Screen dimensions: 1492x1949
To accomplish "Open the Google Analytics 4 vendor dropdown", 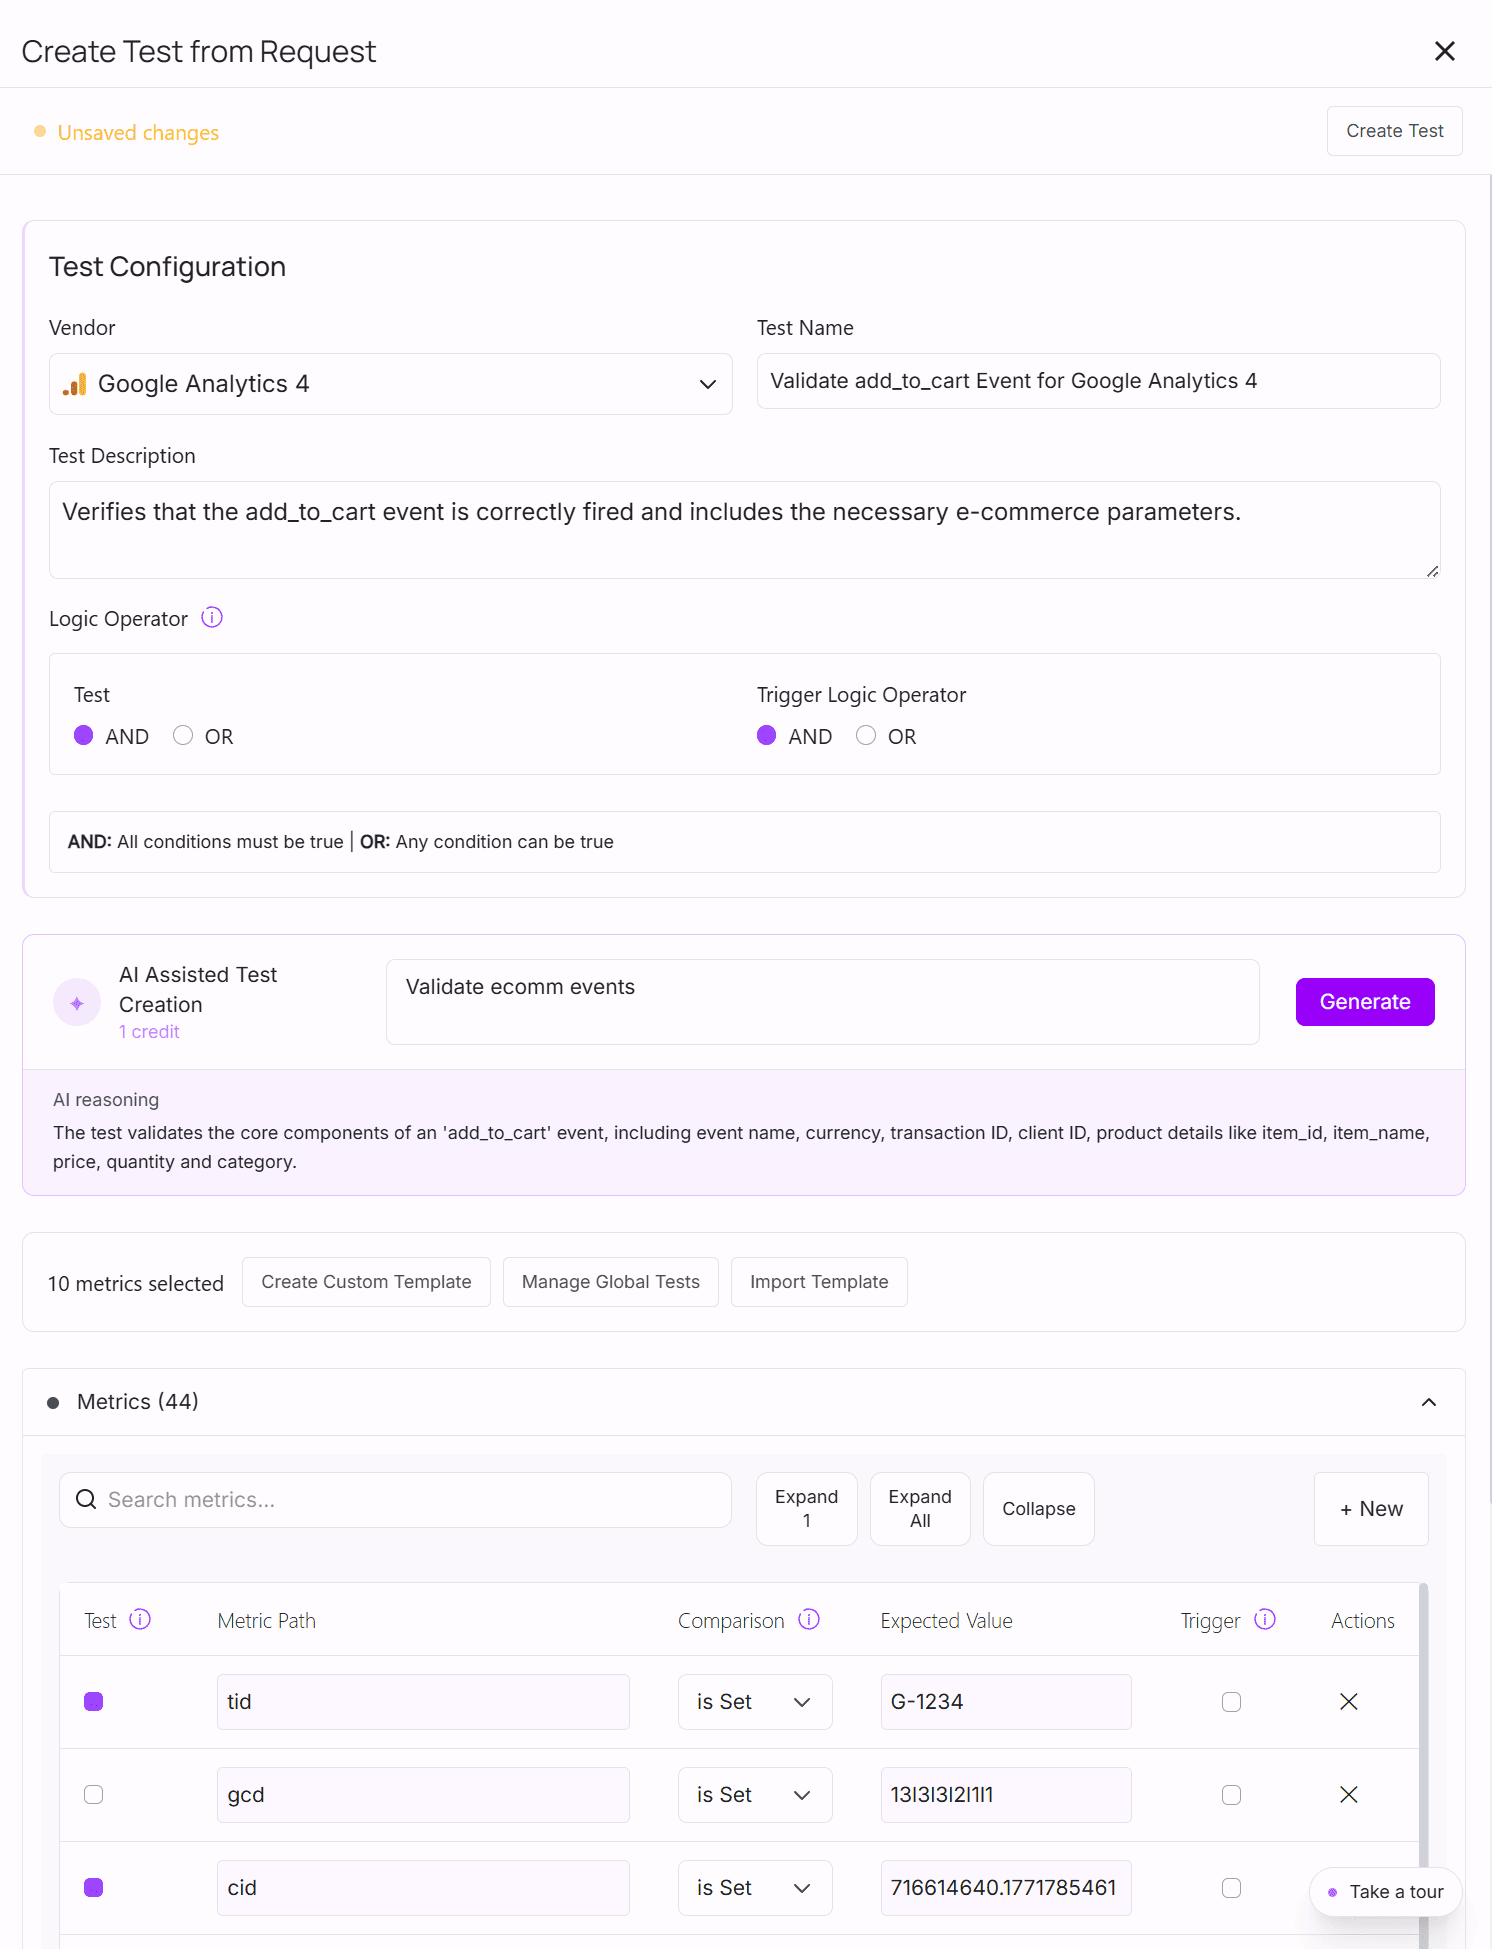I will click(x=390, y=384).
